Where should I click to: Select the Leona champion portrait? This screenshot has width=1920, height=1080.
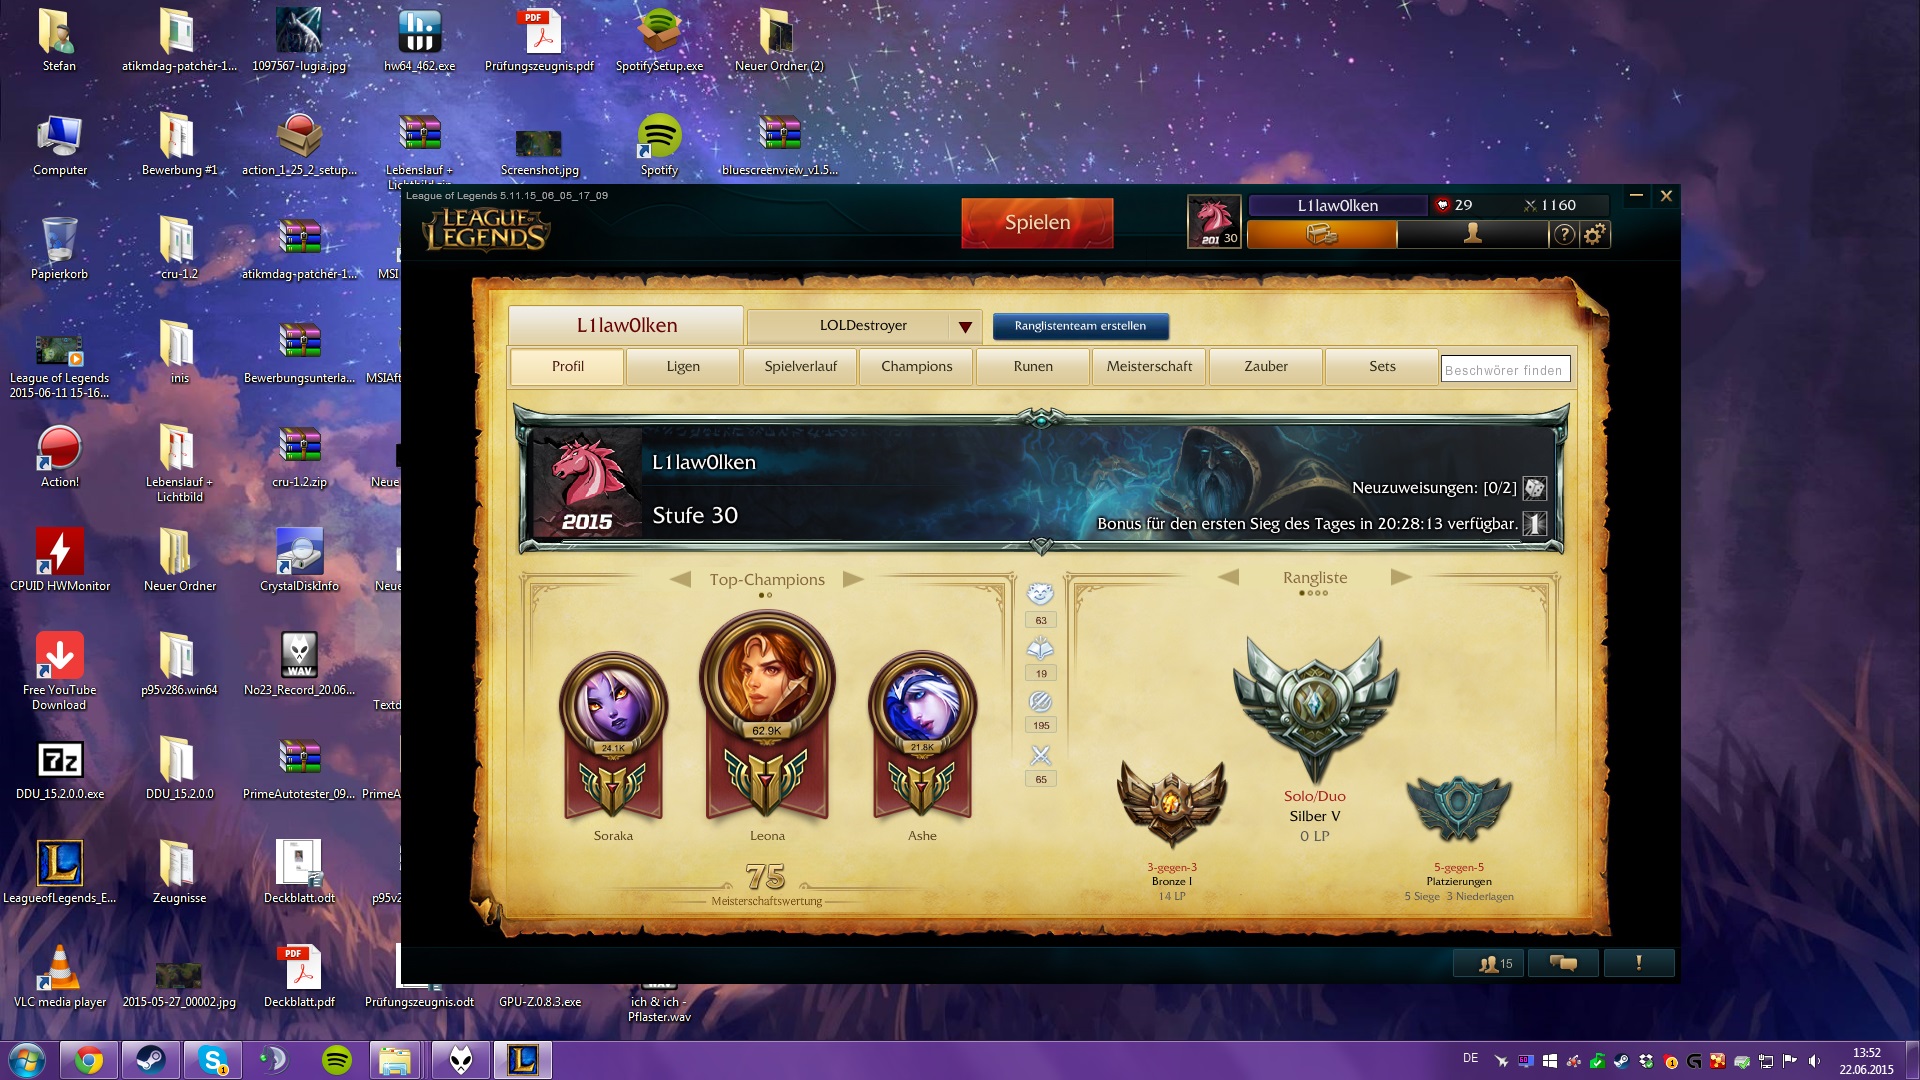(x=767, y=675)
